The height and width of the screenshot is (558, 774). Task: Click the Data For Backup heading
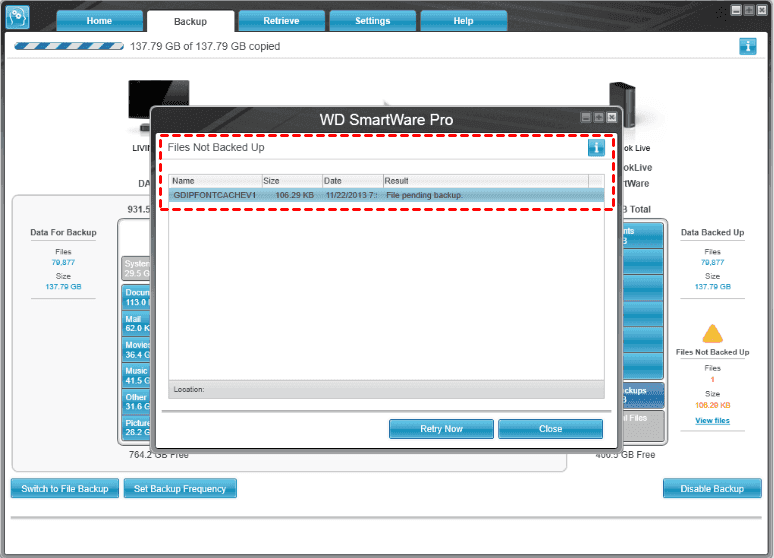63,232
